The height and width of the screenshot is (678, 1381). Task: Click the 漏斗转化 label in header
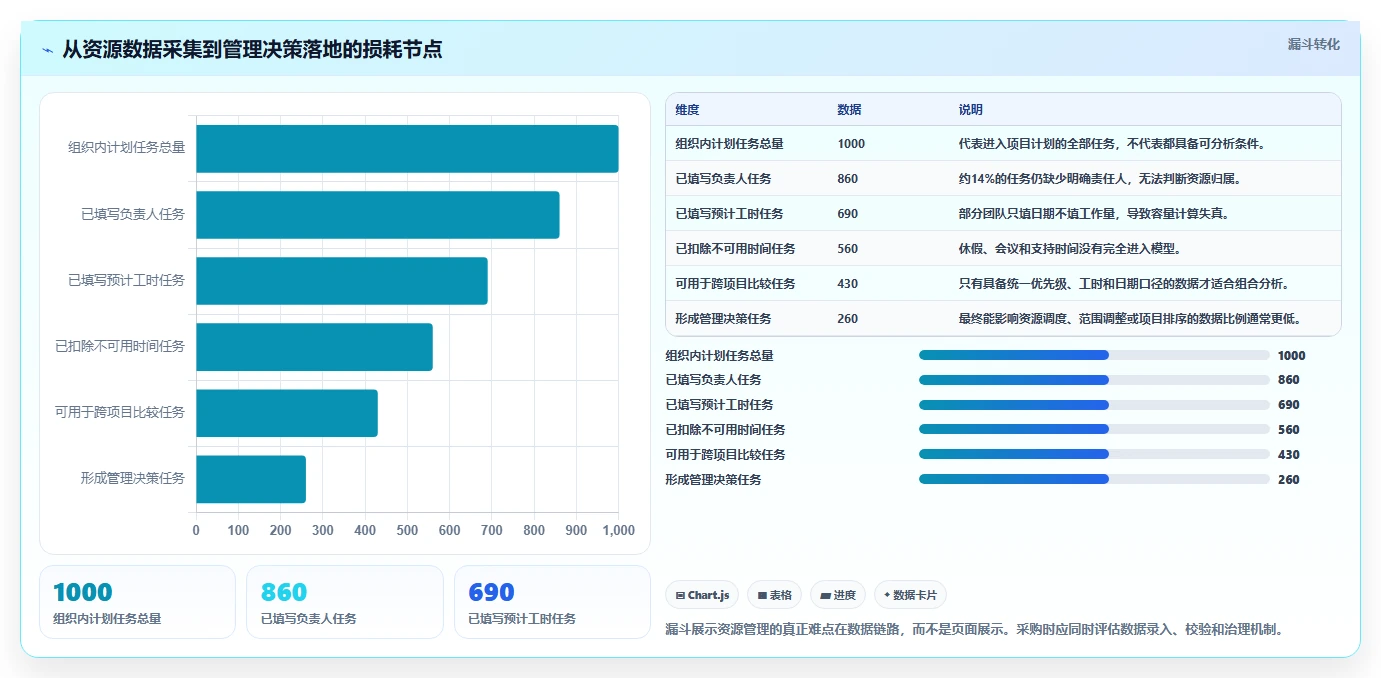pyautogui.click(x=1313, y=44)
